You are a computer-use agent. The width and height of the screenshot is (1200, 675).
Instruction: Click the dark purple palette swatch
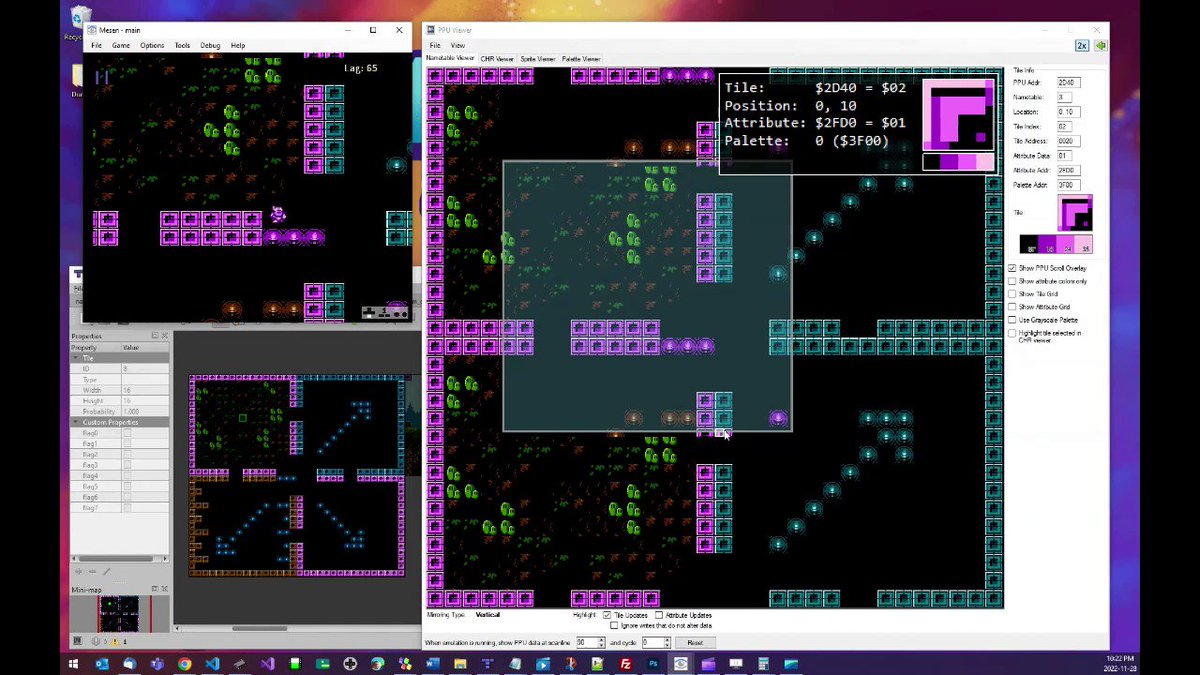click(1047, 244)
